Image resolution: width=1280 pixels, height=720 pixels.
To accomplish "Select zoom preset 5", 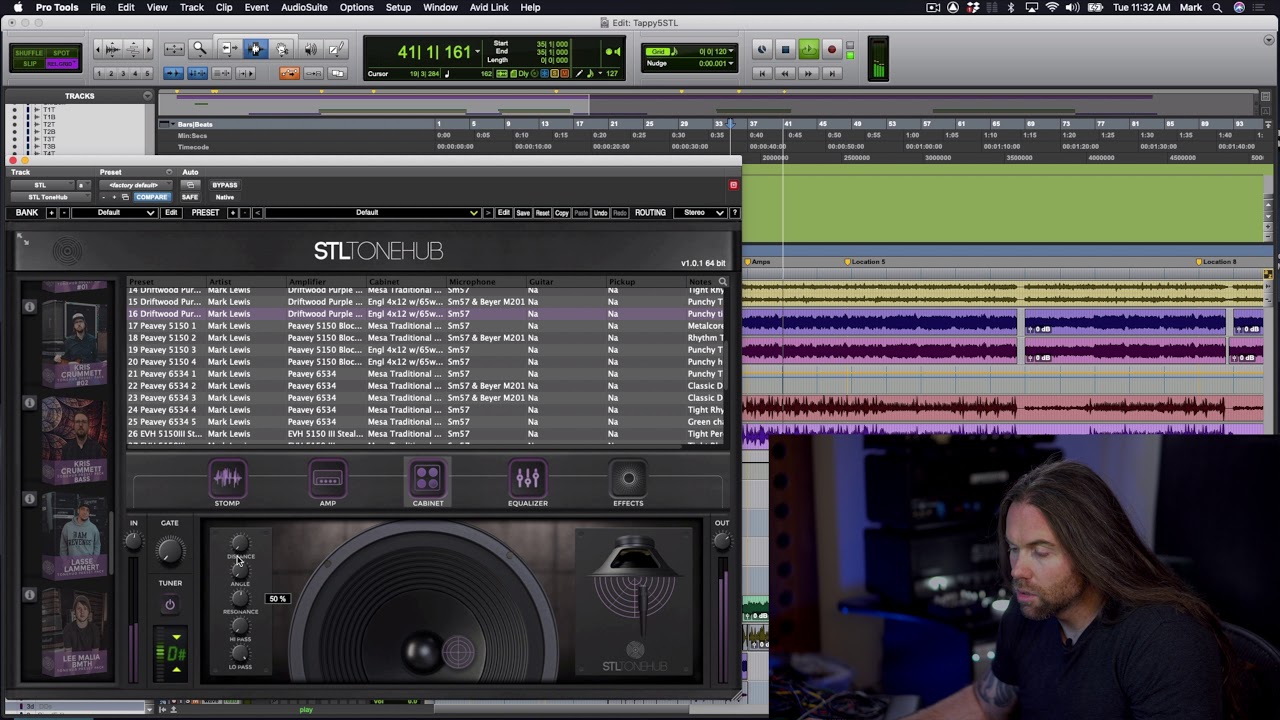I will click(x=148, y=73).
